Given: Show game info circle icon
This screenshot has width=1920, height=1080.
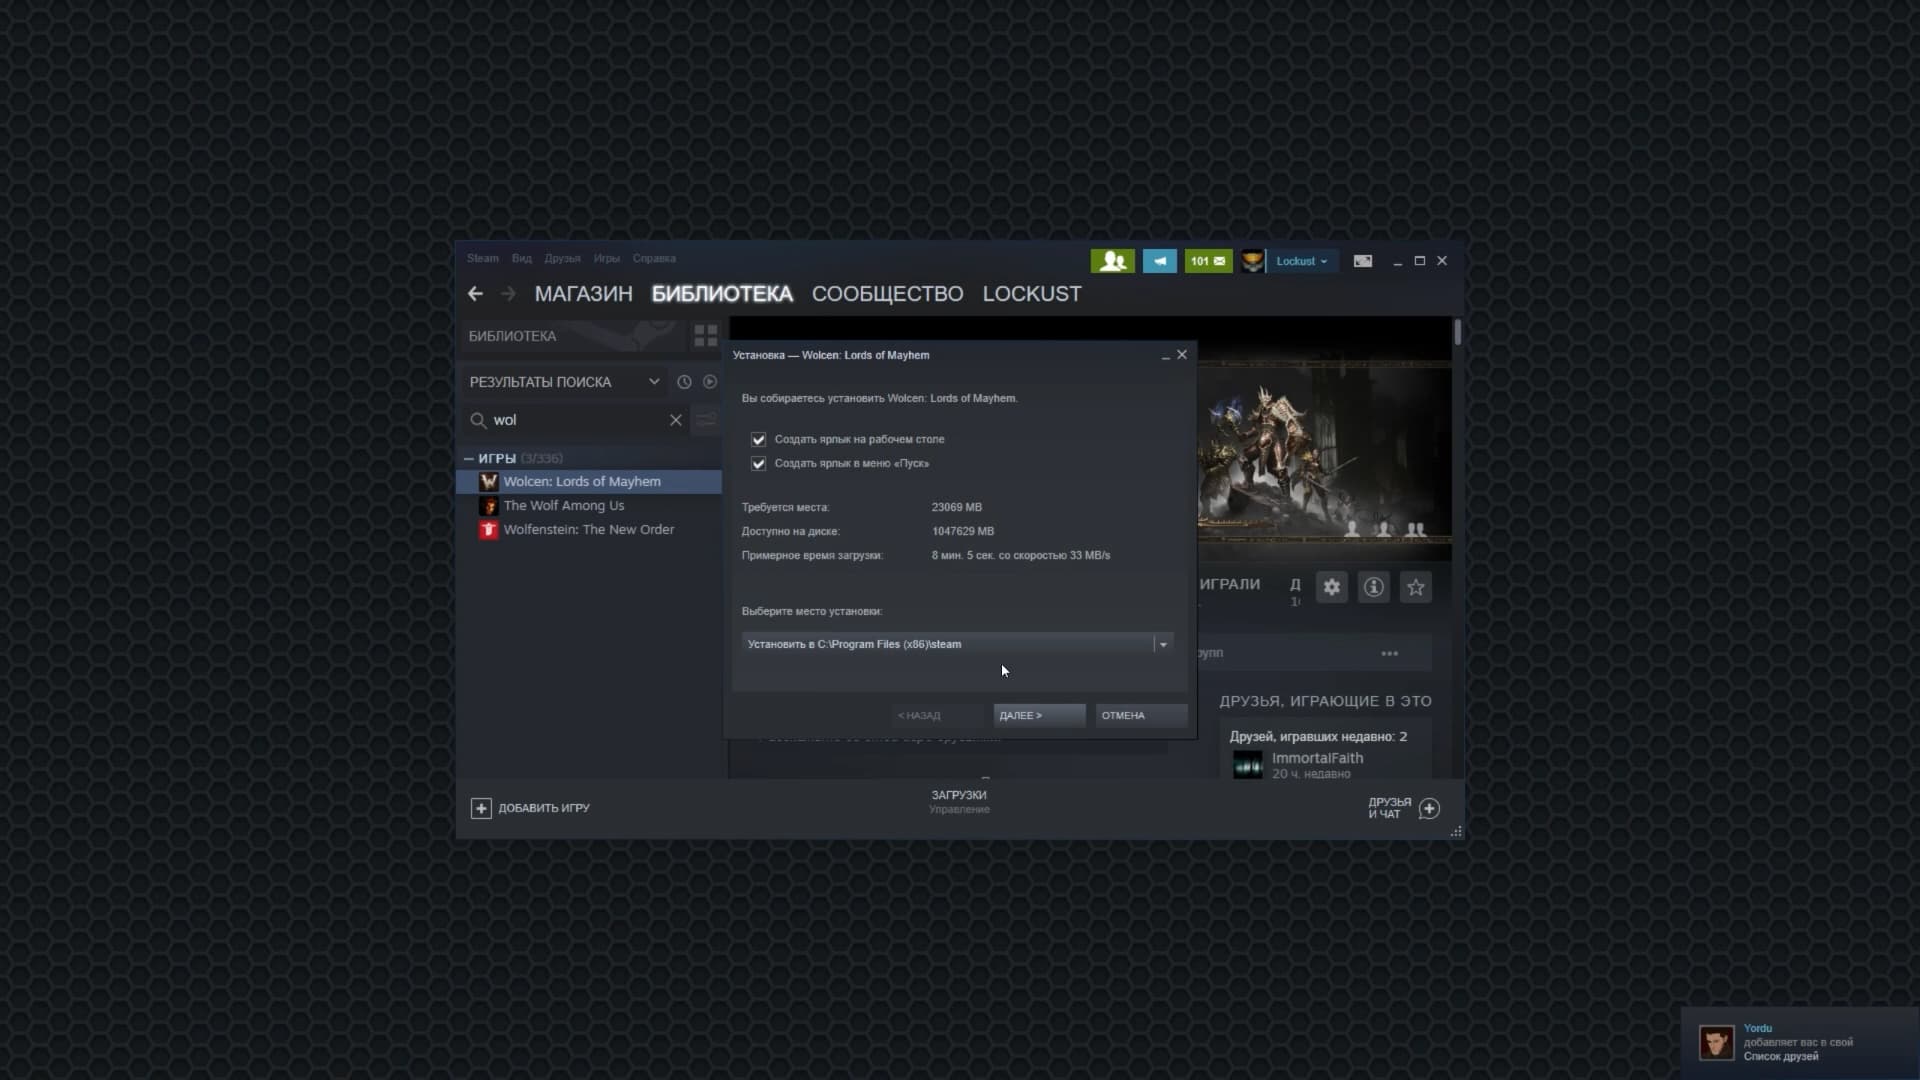Looking at the screenshot, I should pyautogui.click(x=1373, y=588).
